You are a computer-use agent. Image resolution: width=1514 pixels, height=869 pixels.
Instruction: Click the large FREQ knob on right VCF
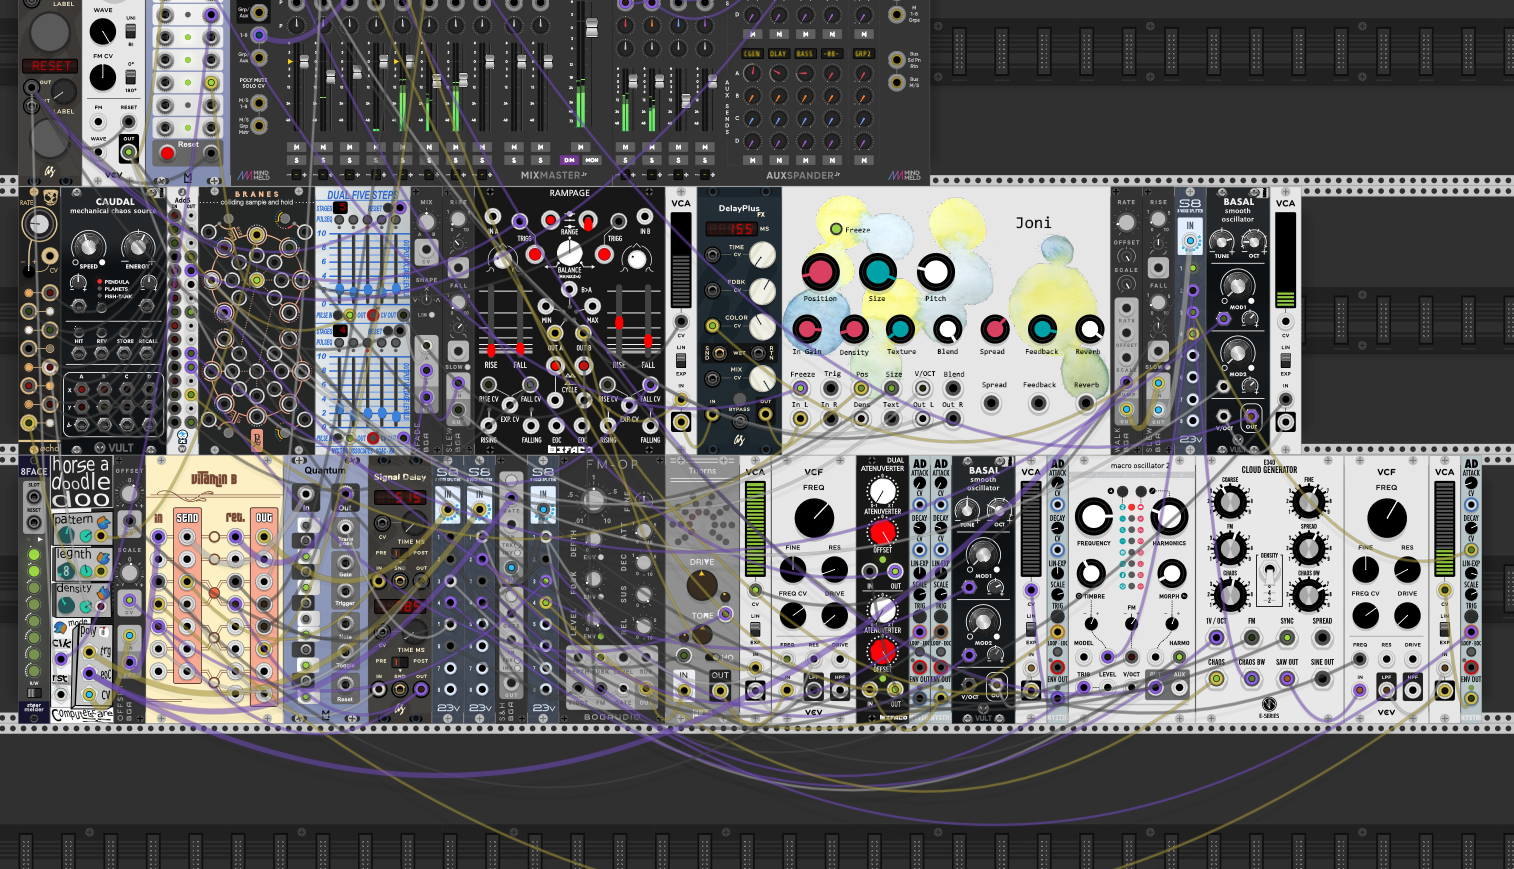(1386, 517)
